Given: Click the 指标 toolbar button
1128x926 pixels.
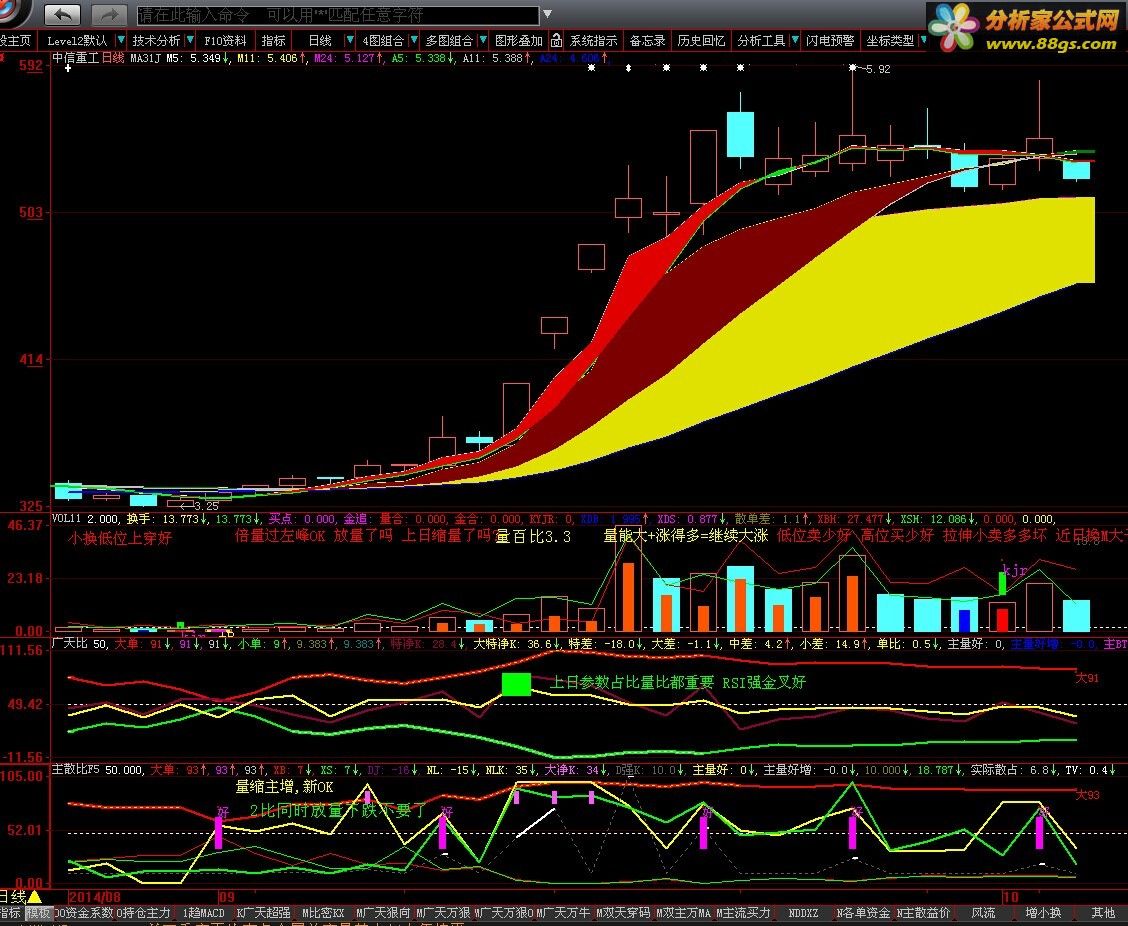Looking at the screenshot, I should [x=273, y=41].
